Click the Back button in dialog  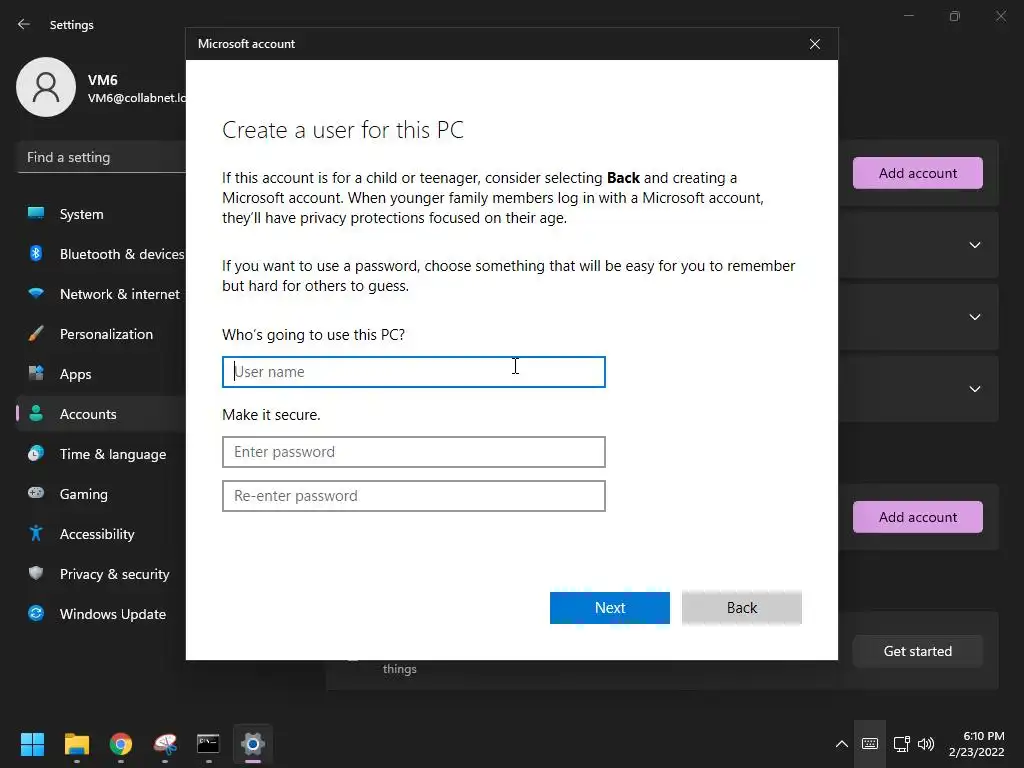742,608
